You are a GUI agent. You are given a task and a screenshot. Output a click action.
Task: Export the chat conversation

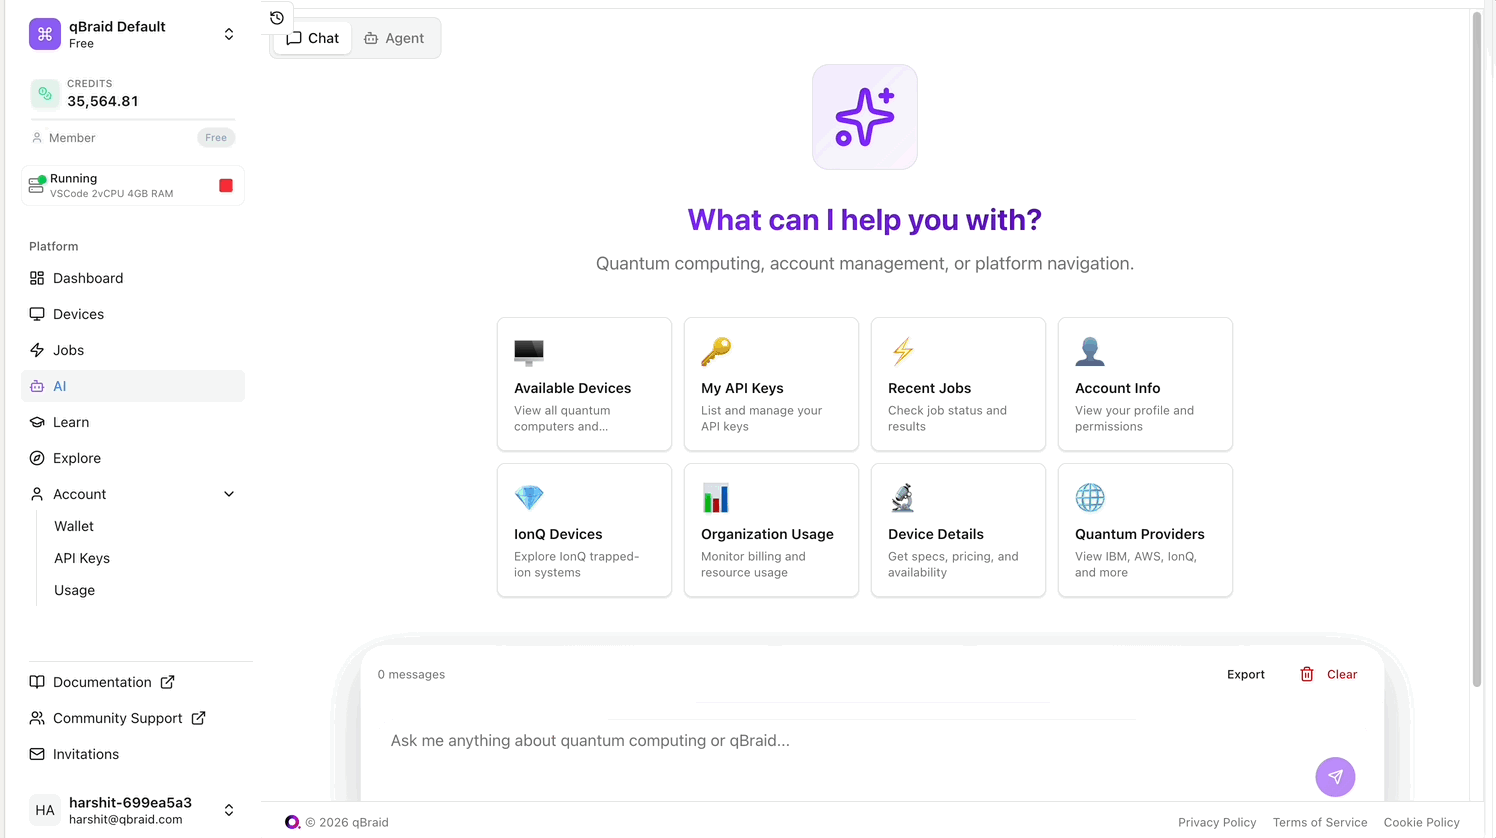pyautogui.click(x=1246, y=675)
